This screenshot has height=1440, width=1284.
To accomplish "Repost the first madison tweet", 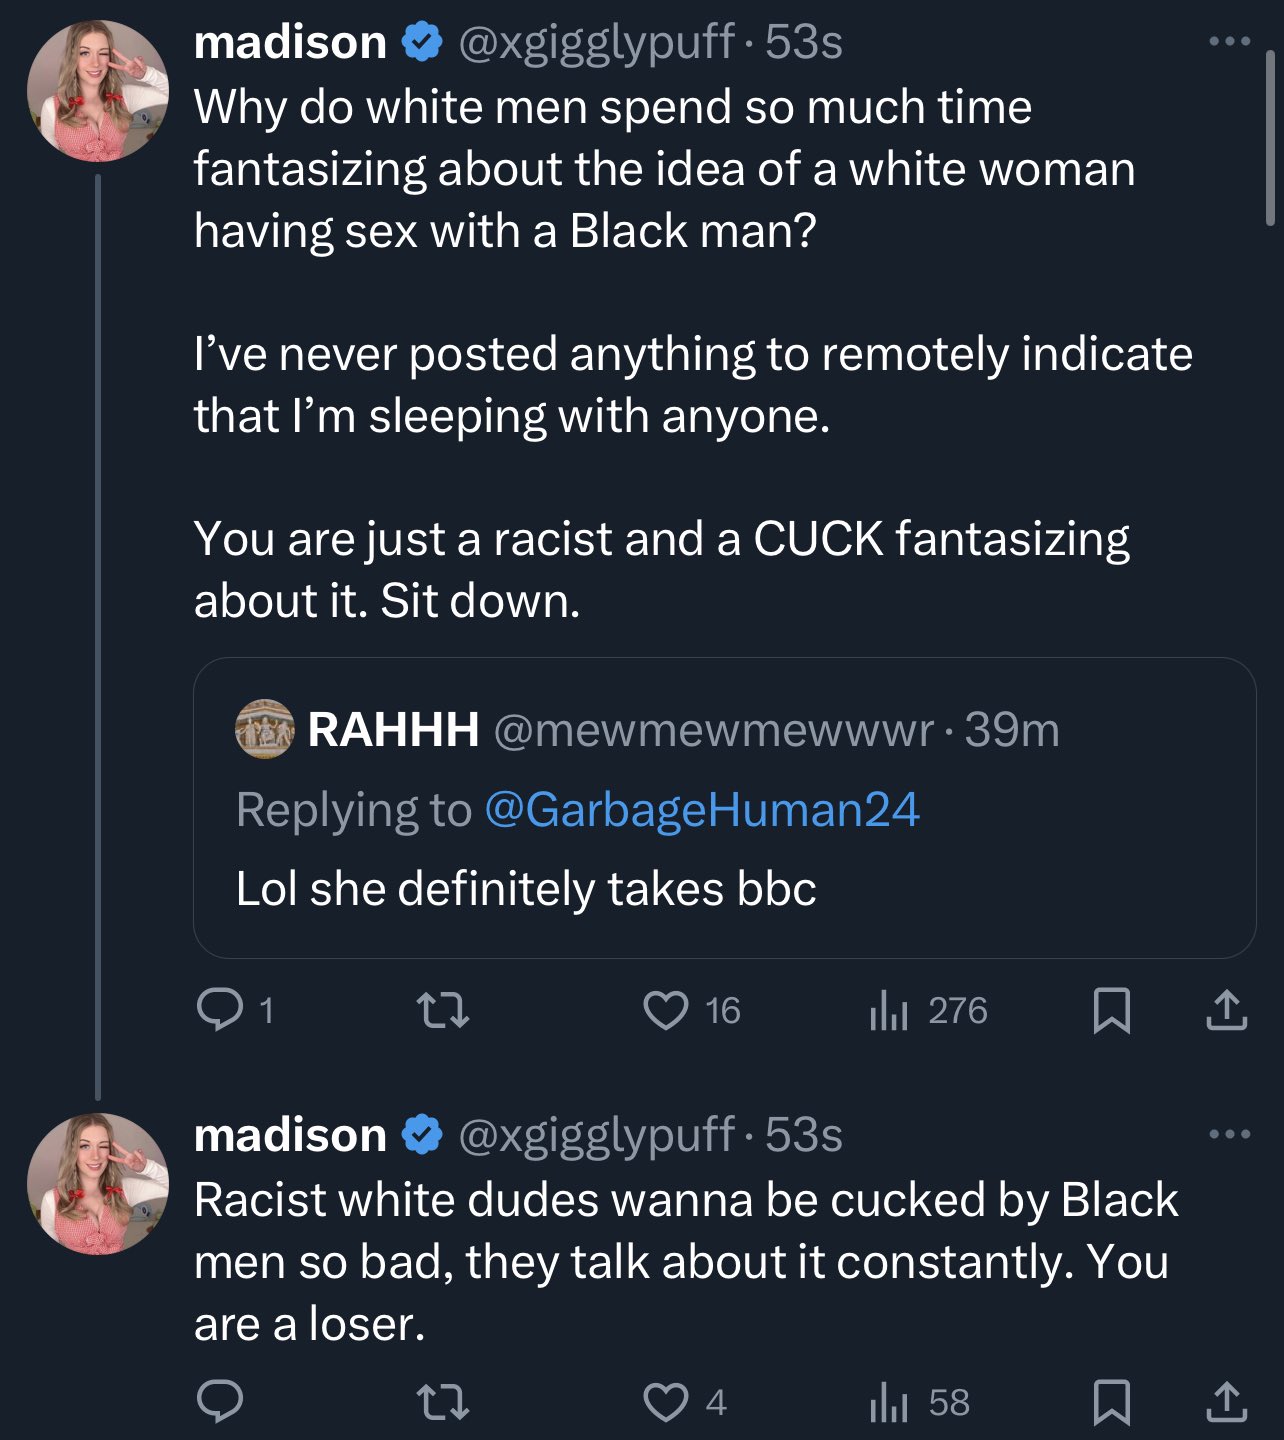I will pyautogui.click(x=442, y=1010).
